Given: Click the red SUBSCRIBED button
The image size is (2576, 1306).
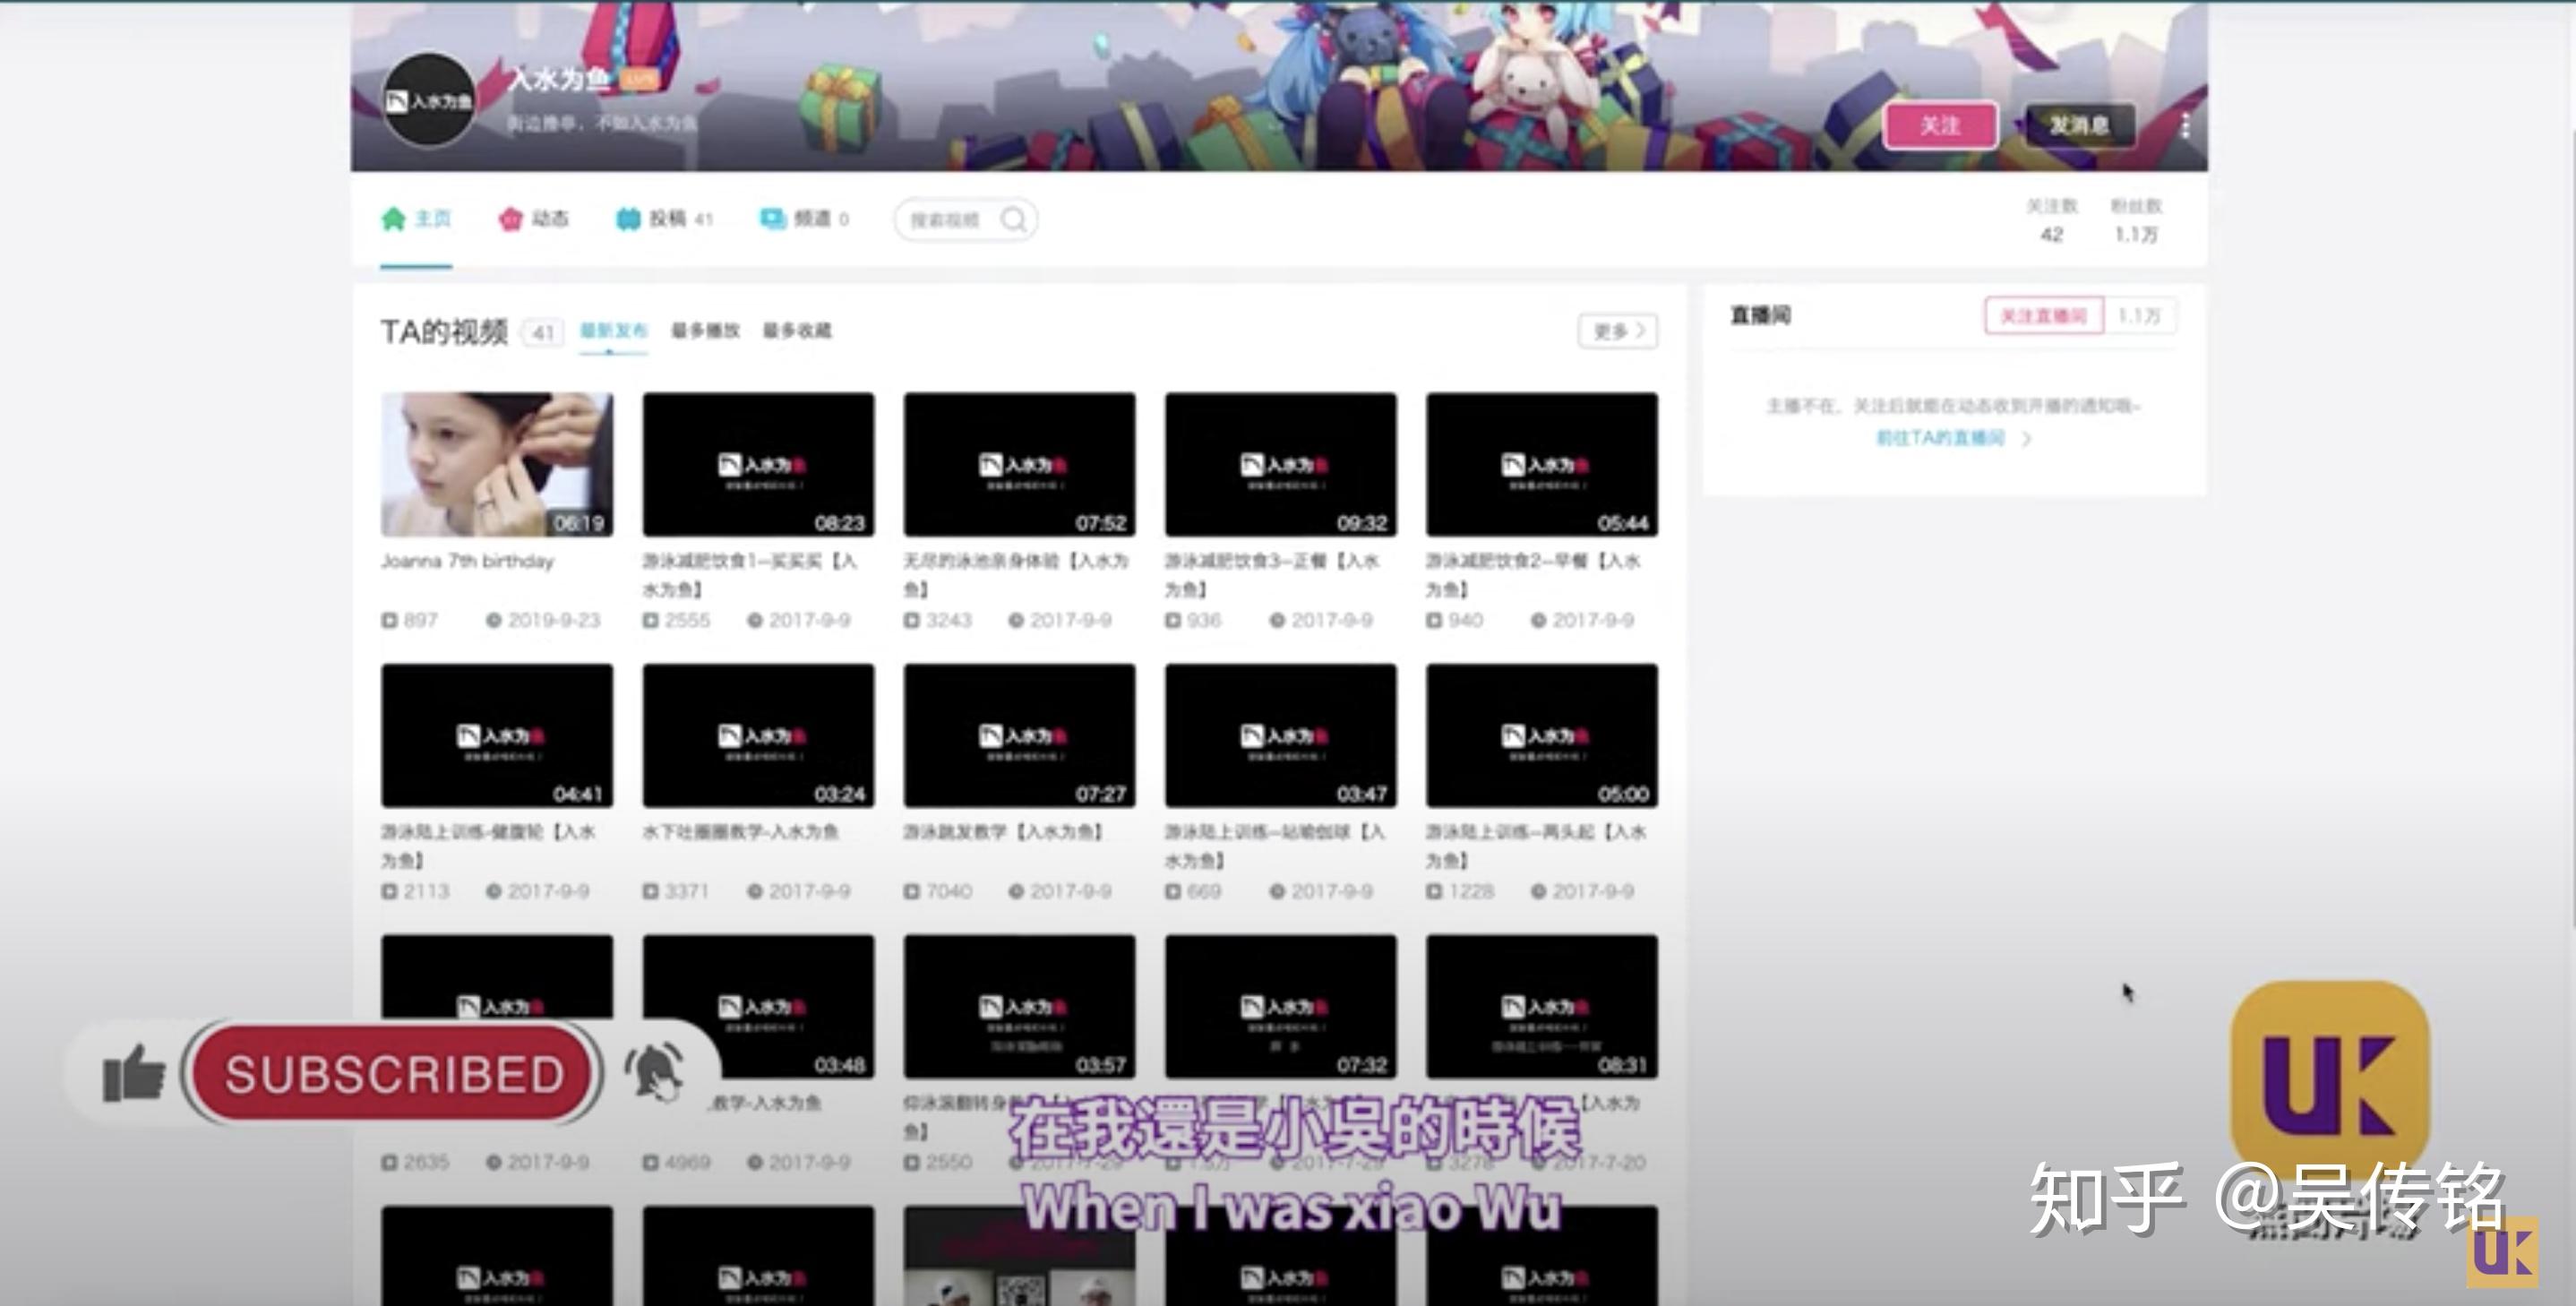Looking at the screenshot, I should point(393,1074).
